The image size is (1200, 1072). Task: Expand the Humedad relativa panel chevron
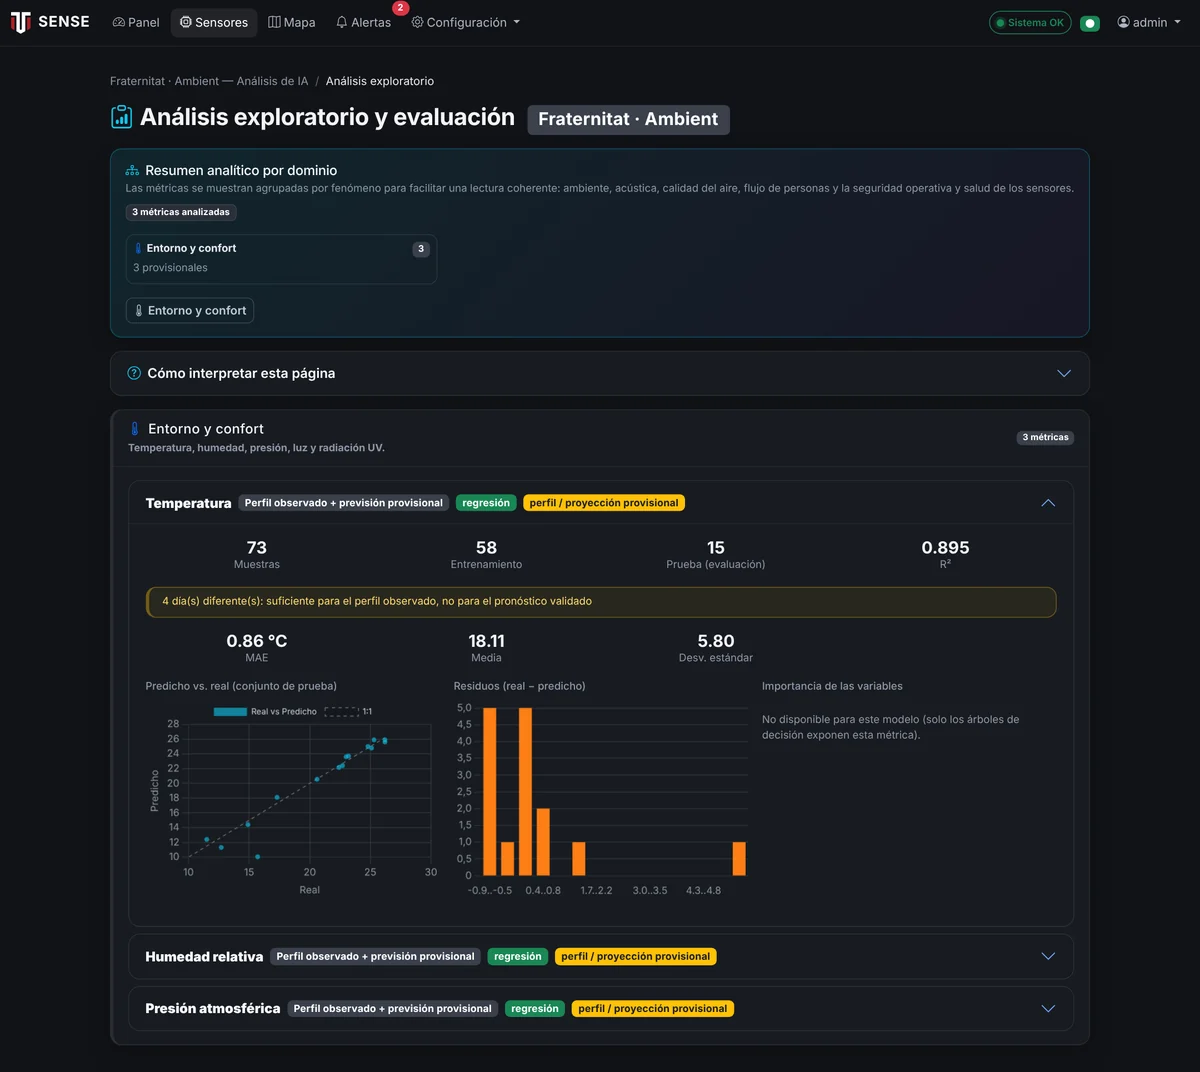(1048, 956)
